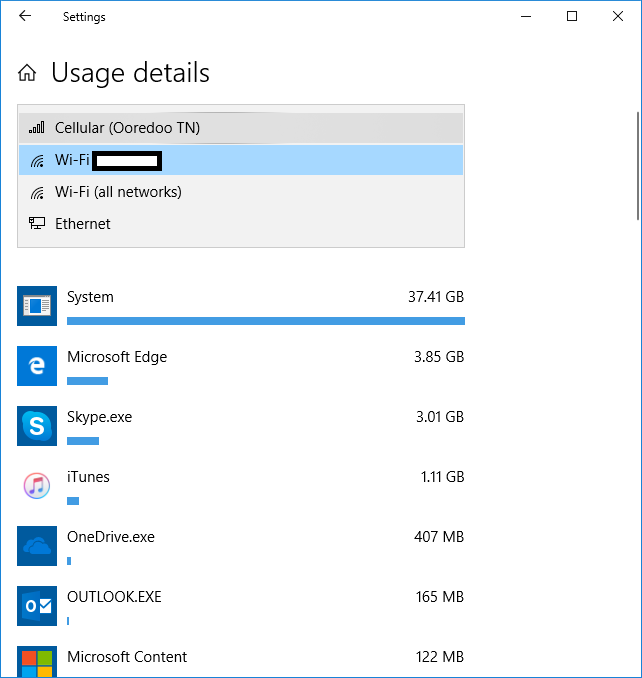The image size is (642, 678).
Task: Click the OneDrive cloud icon
Action: click(37, 546)
